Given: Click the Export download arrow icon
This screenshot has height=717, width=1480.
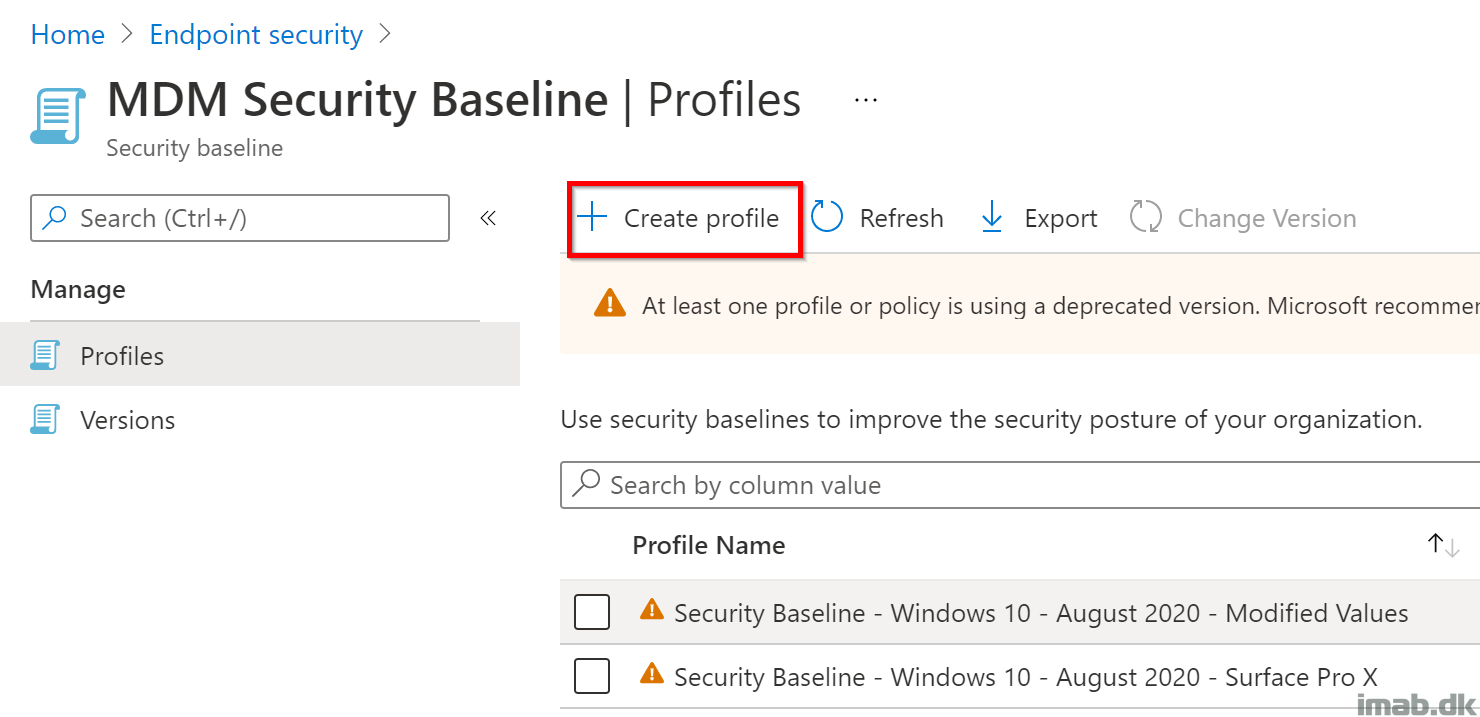Looking at the screenshot, I should [991, 217].
